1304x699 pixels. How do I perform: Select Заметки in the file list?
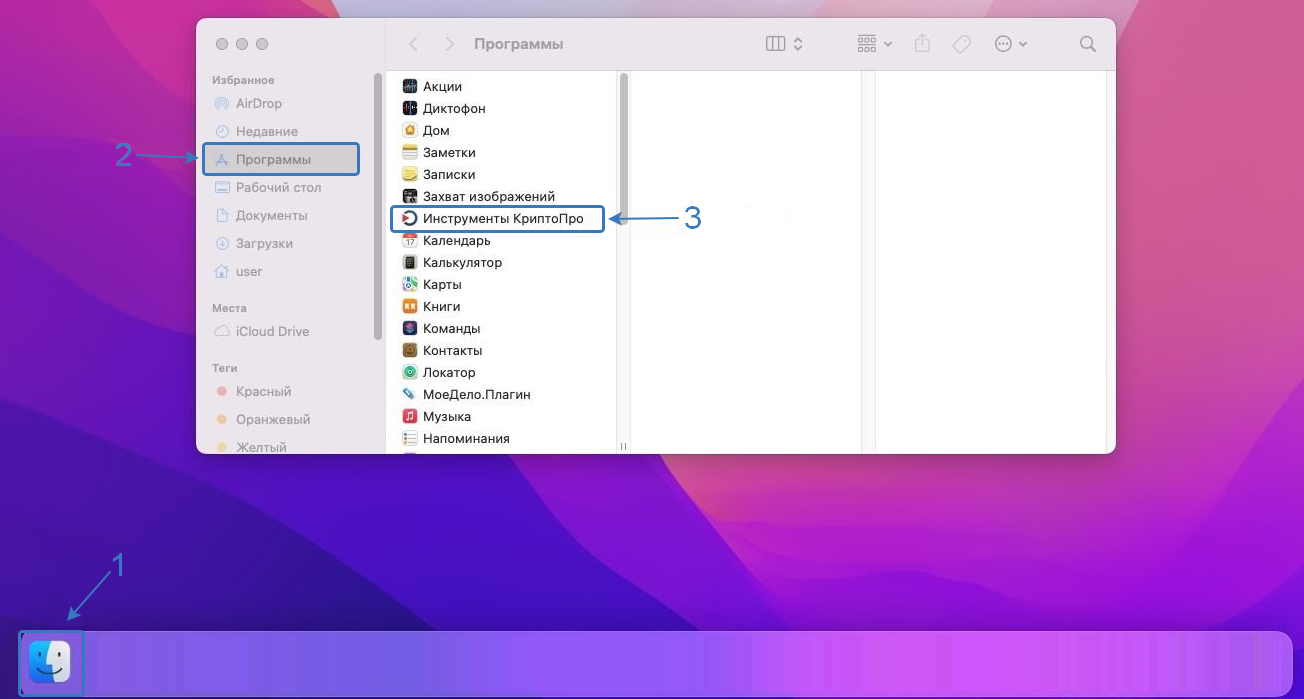pos(449,152)
